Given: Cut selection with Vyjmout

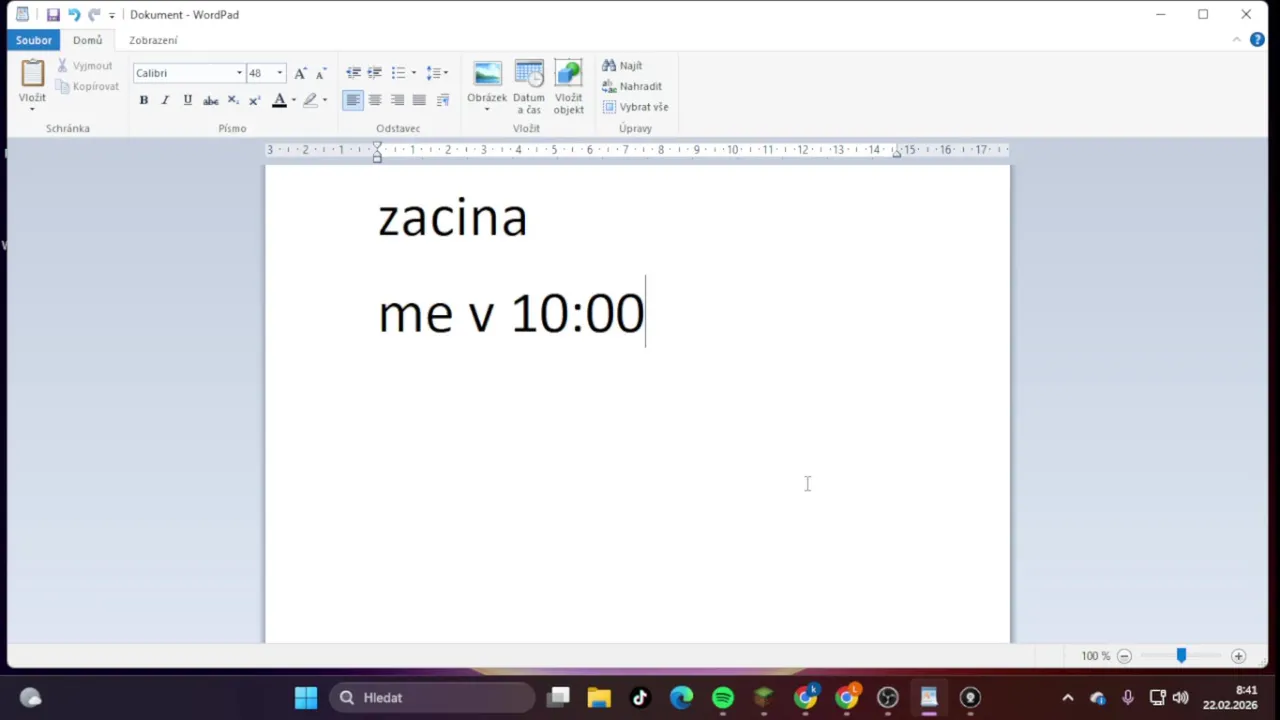Looking at the screenshot, I should (x=85, y=66).
